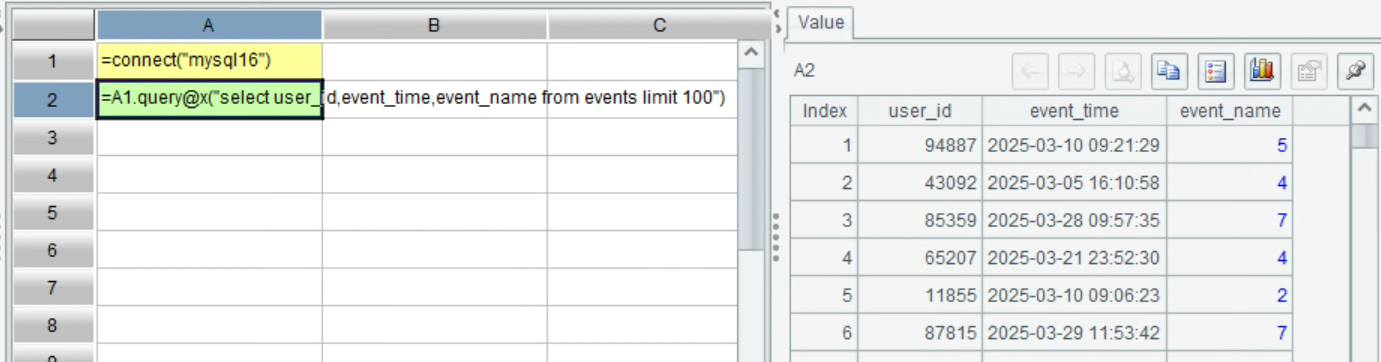Open the bar chart drawing icon
The width and height of the screenshot is (1381, 362).
click(x=1261, y=71)
